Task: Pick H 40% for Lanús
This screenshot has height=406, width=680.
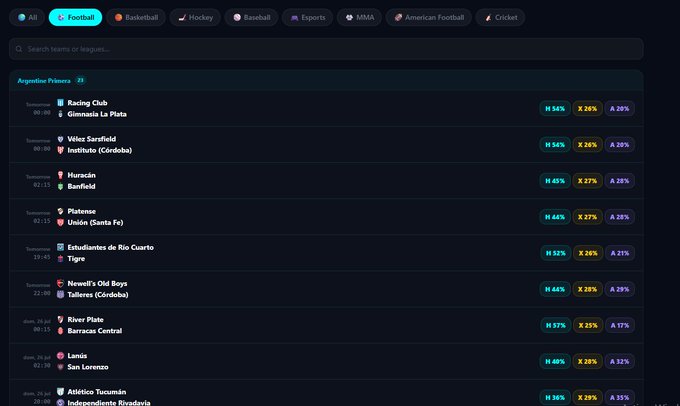Action: pos(555,361)
